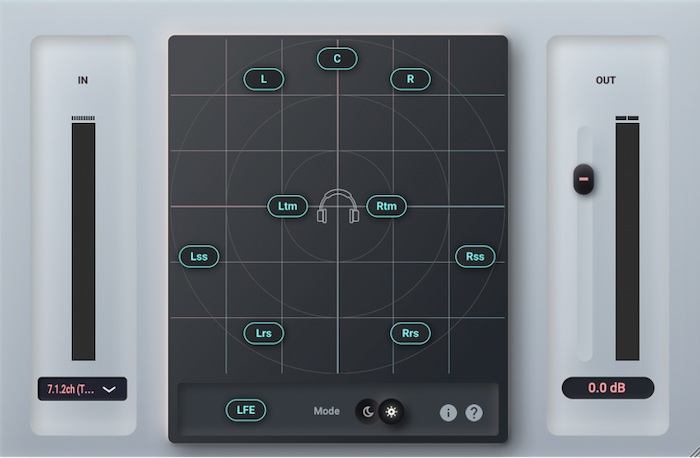
Task: Click the Rrs right rear surround speaker
Action: click(410, 333)
